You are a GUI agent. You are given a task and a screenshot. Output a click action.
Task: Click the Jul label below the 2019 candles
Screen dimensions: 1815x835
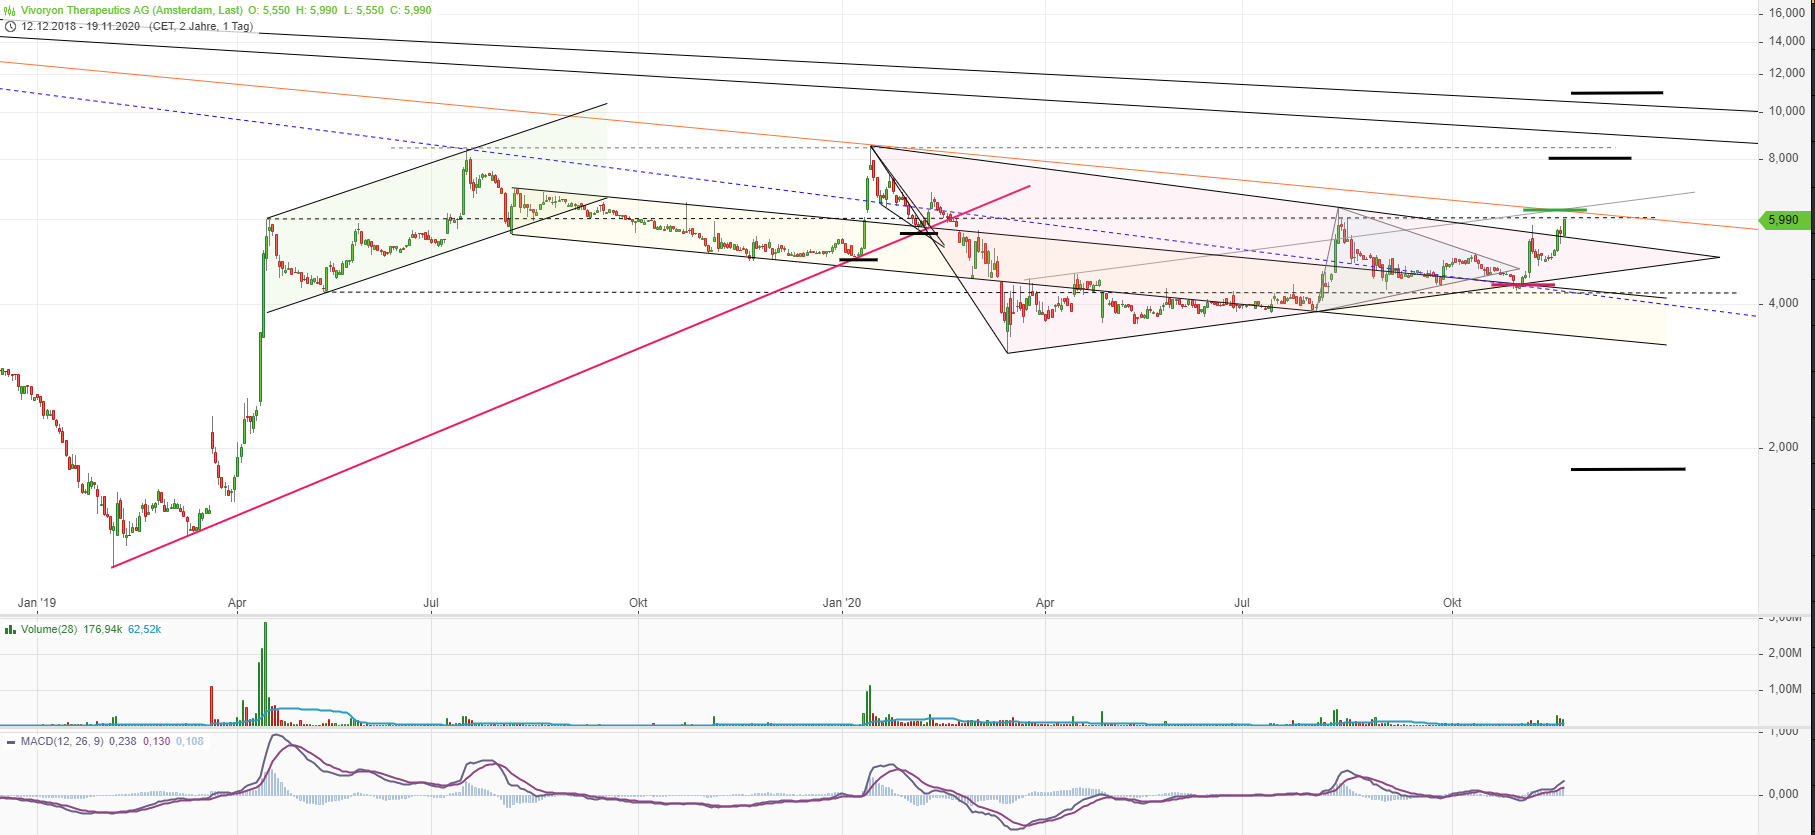tap(431, 603)
